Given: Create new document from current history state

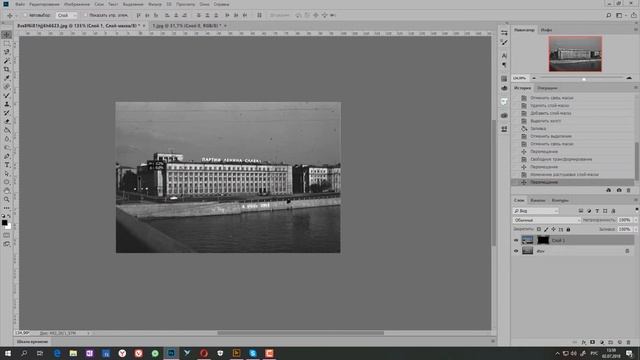Looking at the screenshot, I should coord(609,190).
